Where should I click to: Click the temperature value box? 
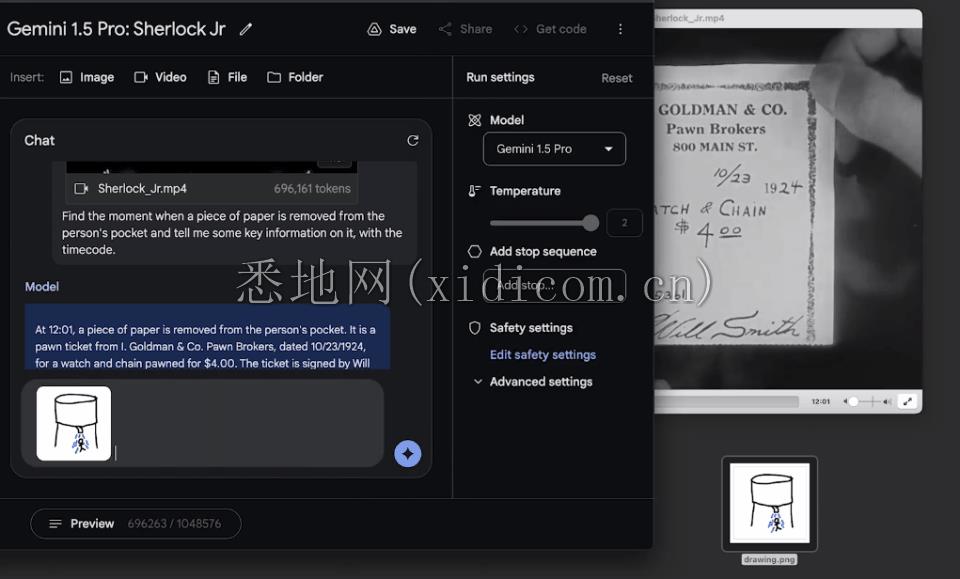coord(624,223)
